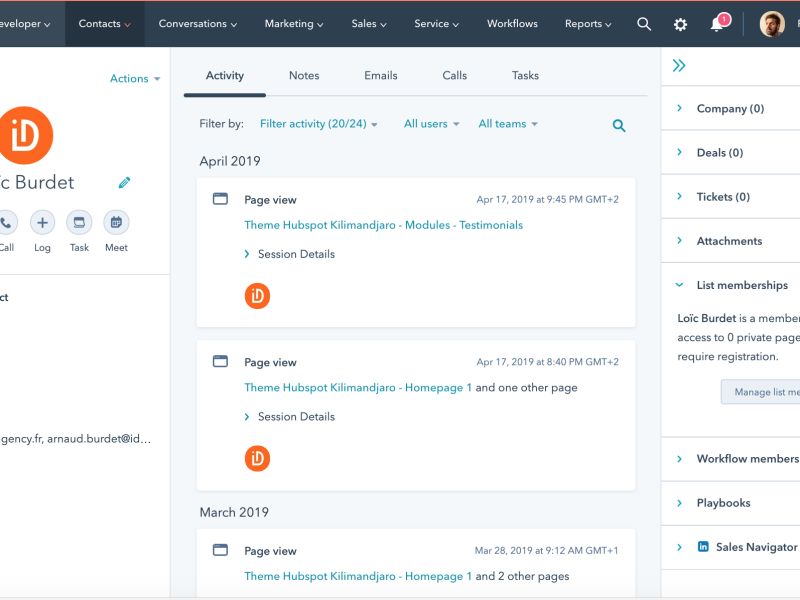Open the All teams filter dropdown
Viewport: 800px width, 600px height.
(508, 124)
